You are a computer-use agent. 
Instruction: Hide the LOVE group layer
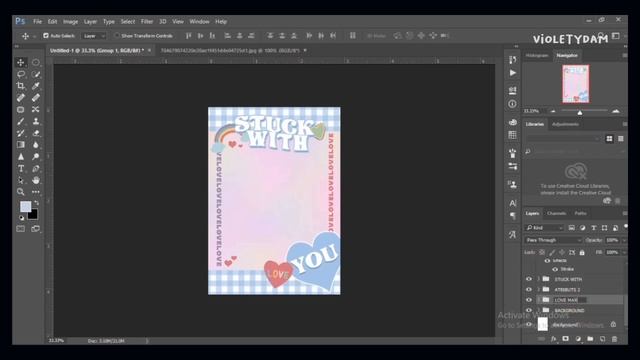(529, 300)
